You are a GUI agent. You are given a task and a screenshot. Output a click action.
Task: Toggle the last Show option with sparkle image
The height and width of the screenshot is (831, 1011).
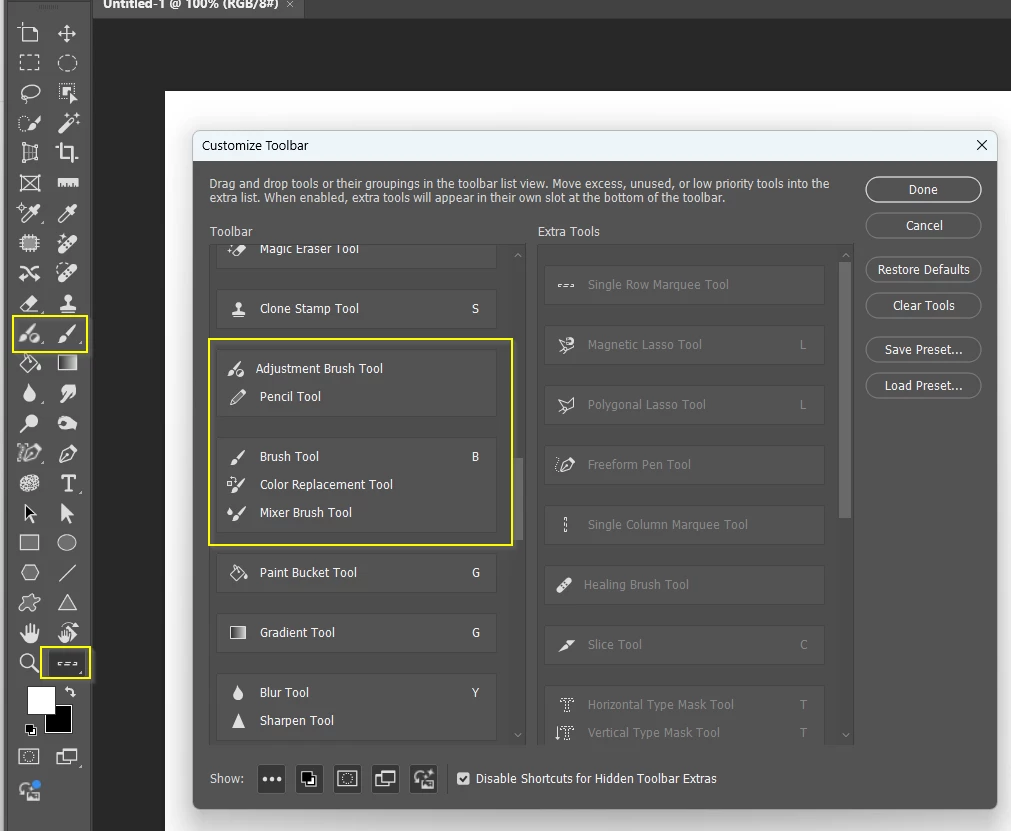pyautogui.click(x=424, y=779)
